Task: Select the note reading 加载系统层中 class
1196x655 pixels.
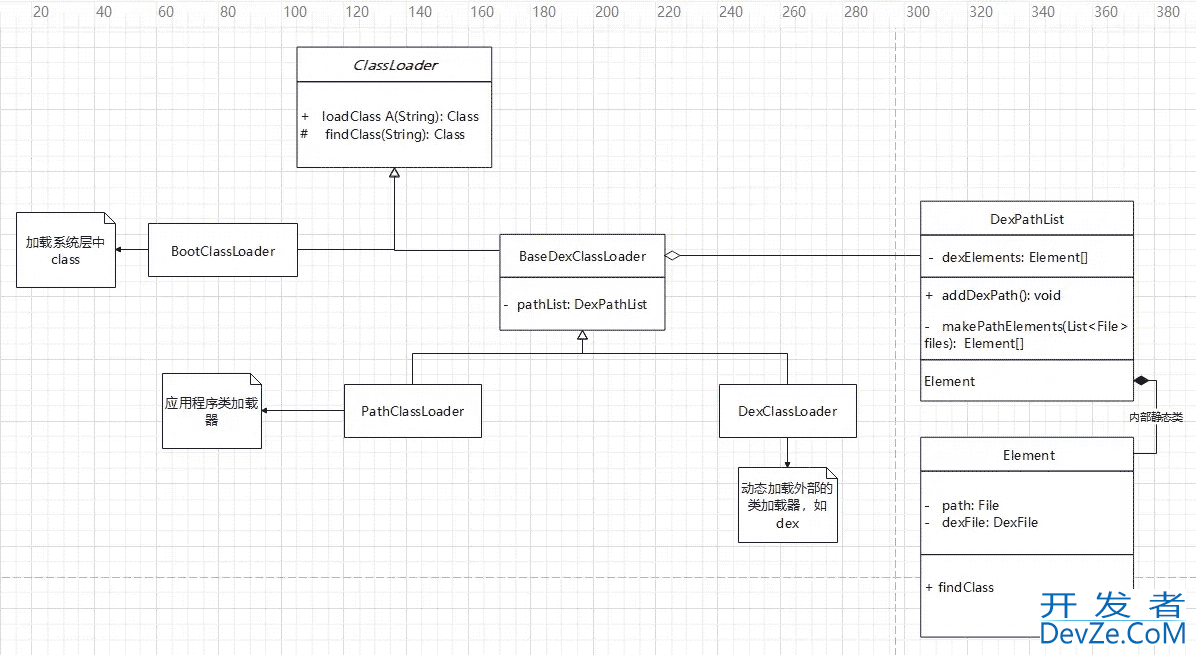Action: (66, 250)
